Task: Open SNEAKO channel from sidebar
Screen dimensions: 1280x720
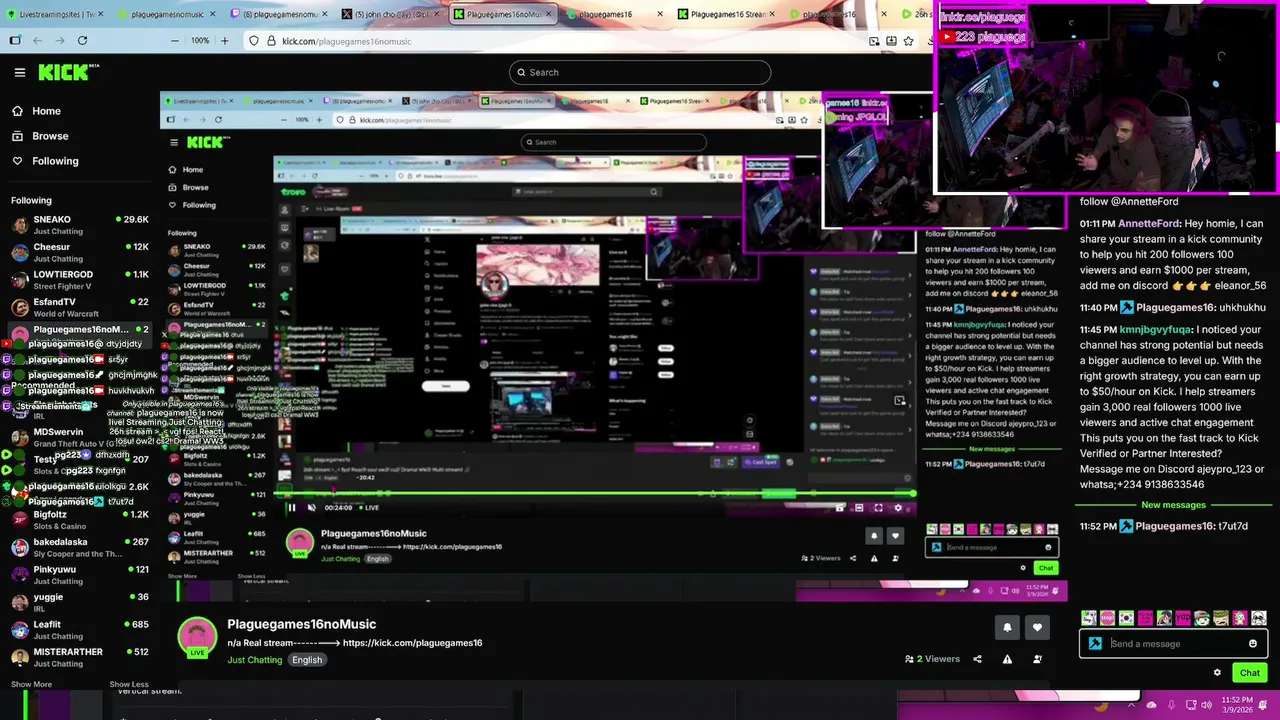Action: 80,225
